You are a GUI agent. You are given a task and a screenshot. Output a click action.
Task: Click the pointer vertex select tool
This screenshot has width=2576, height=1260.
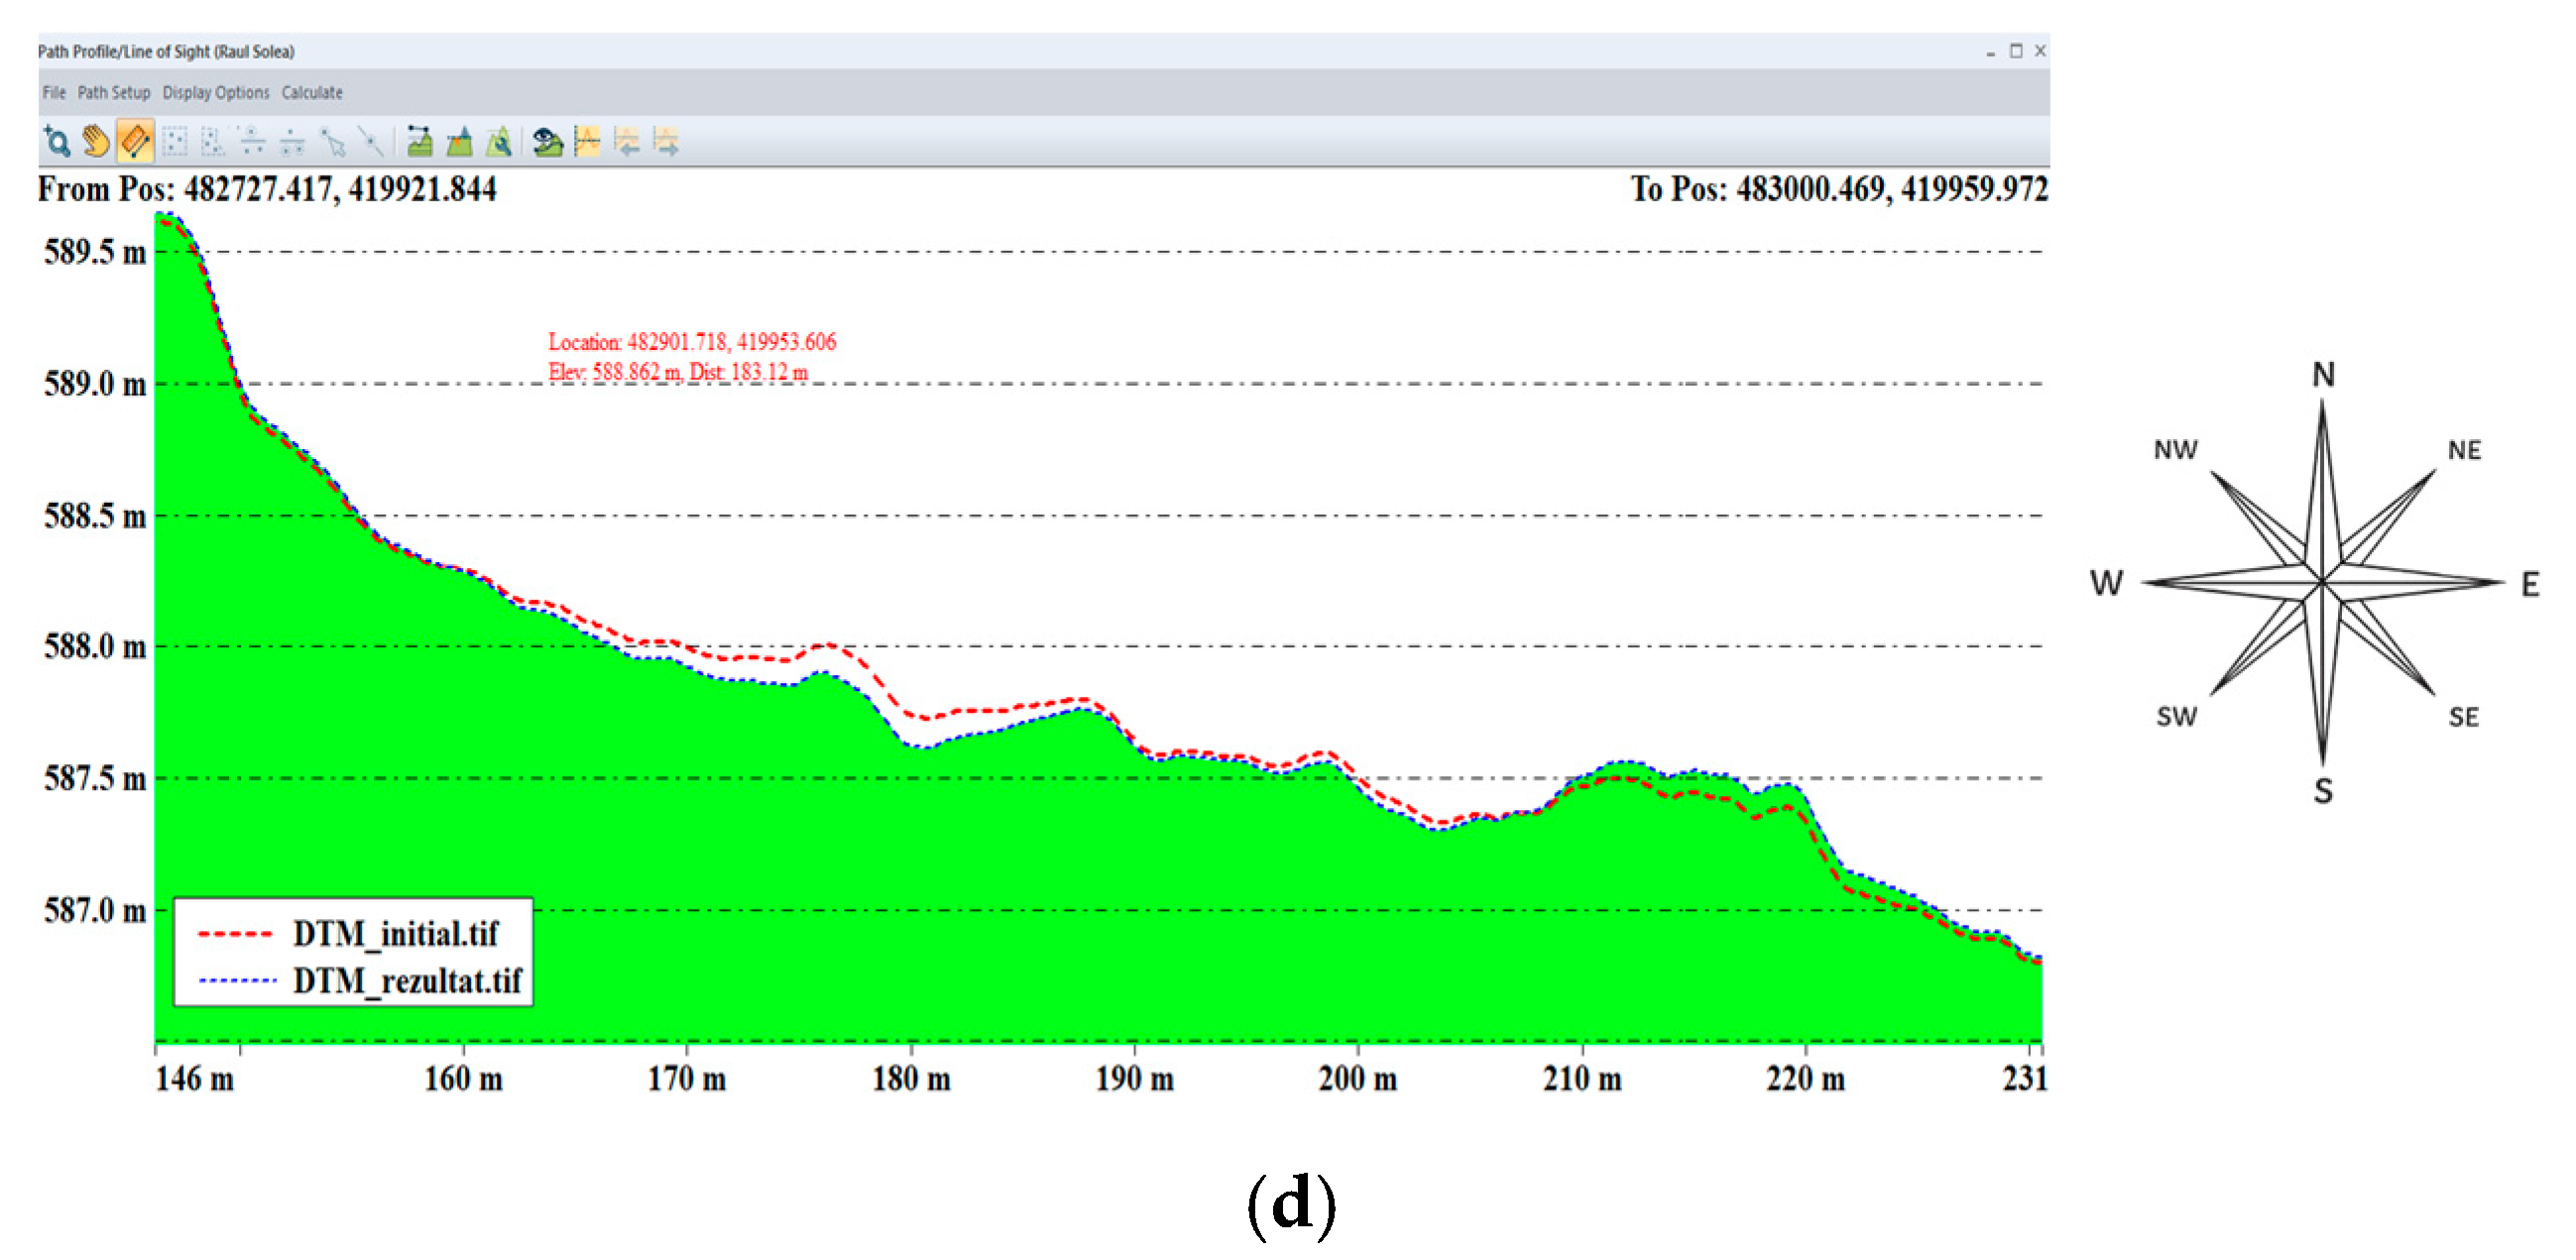333,142
